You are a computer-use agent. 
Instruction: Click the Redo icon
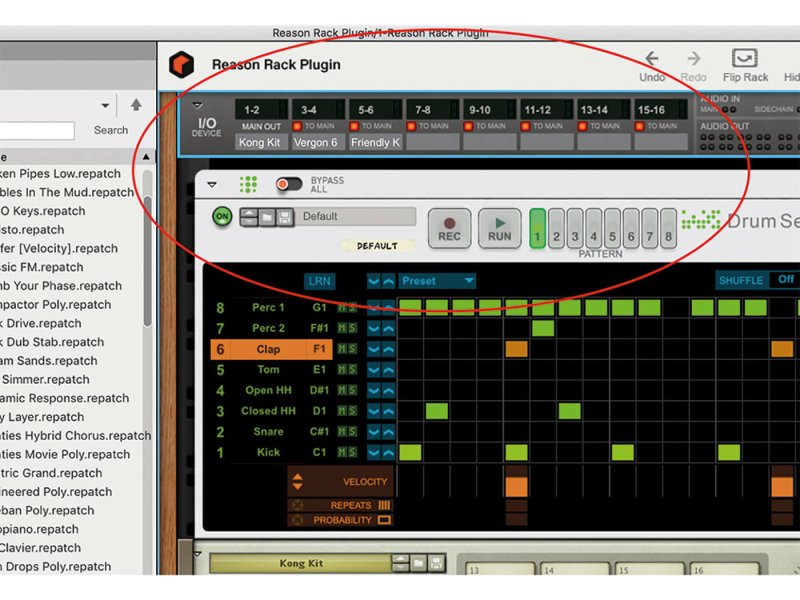[x=692, y=58]
